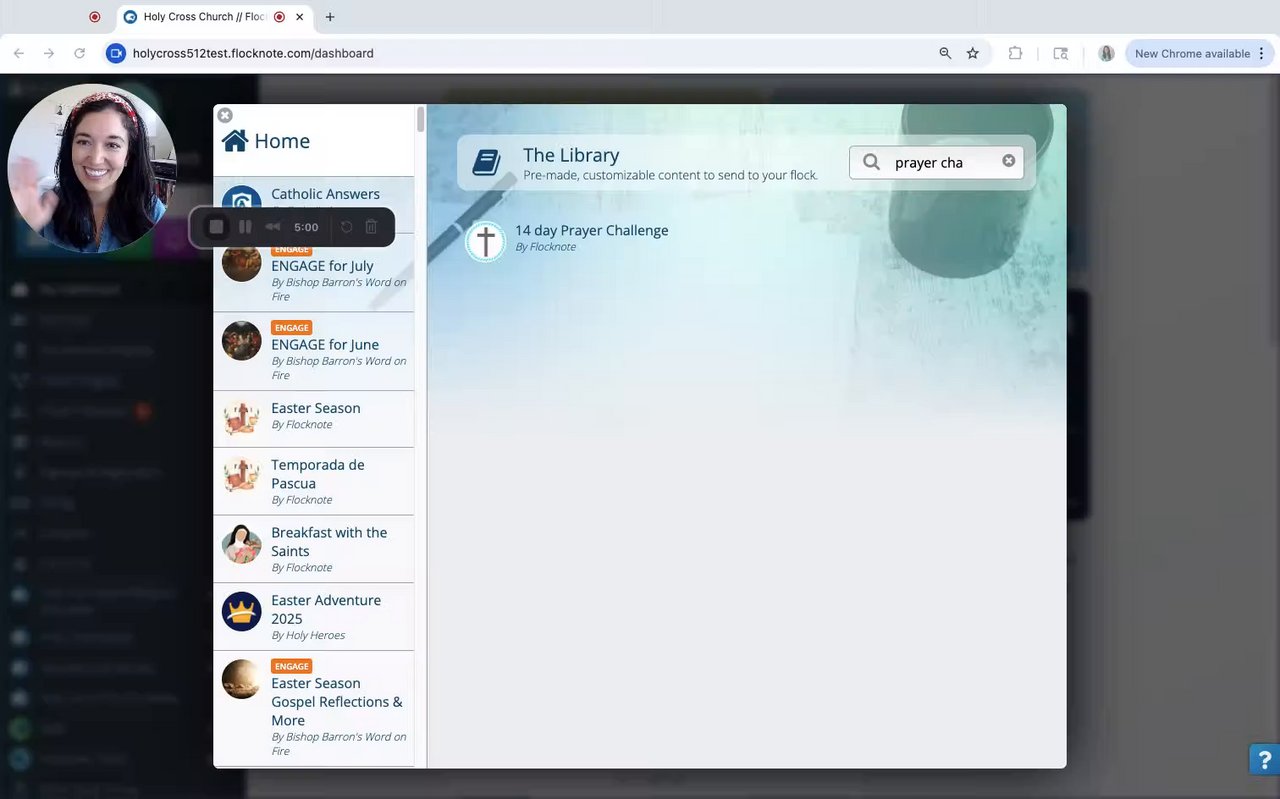Open Catholic Answers in sidebar
This screenshot has width=1280, height=799.
[x=325, y=194]
